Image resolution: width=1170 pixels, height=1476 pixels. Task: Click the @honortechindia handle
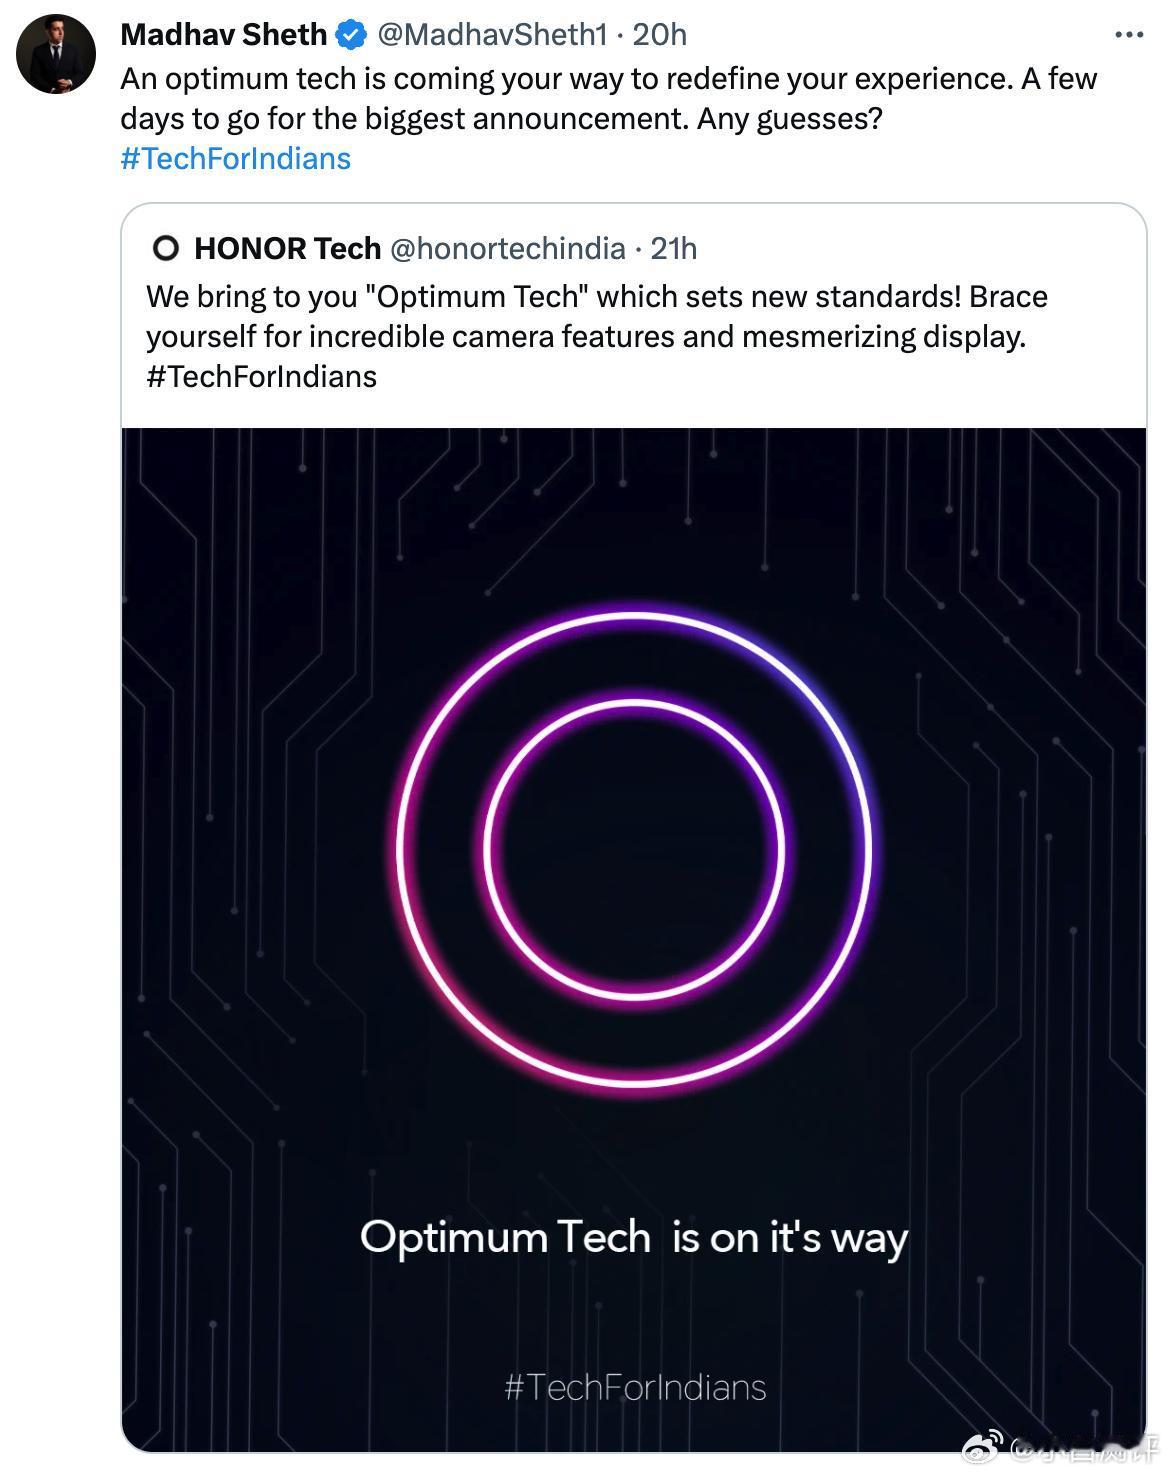(x=507, y=248)
